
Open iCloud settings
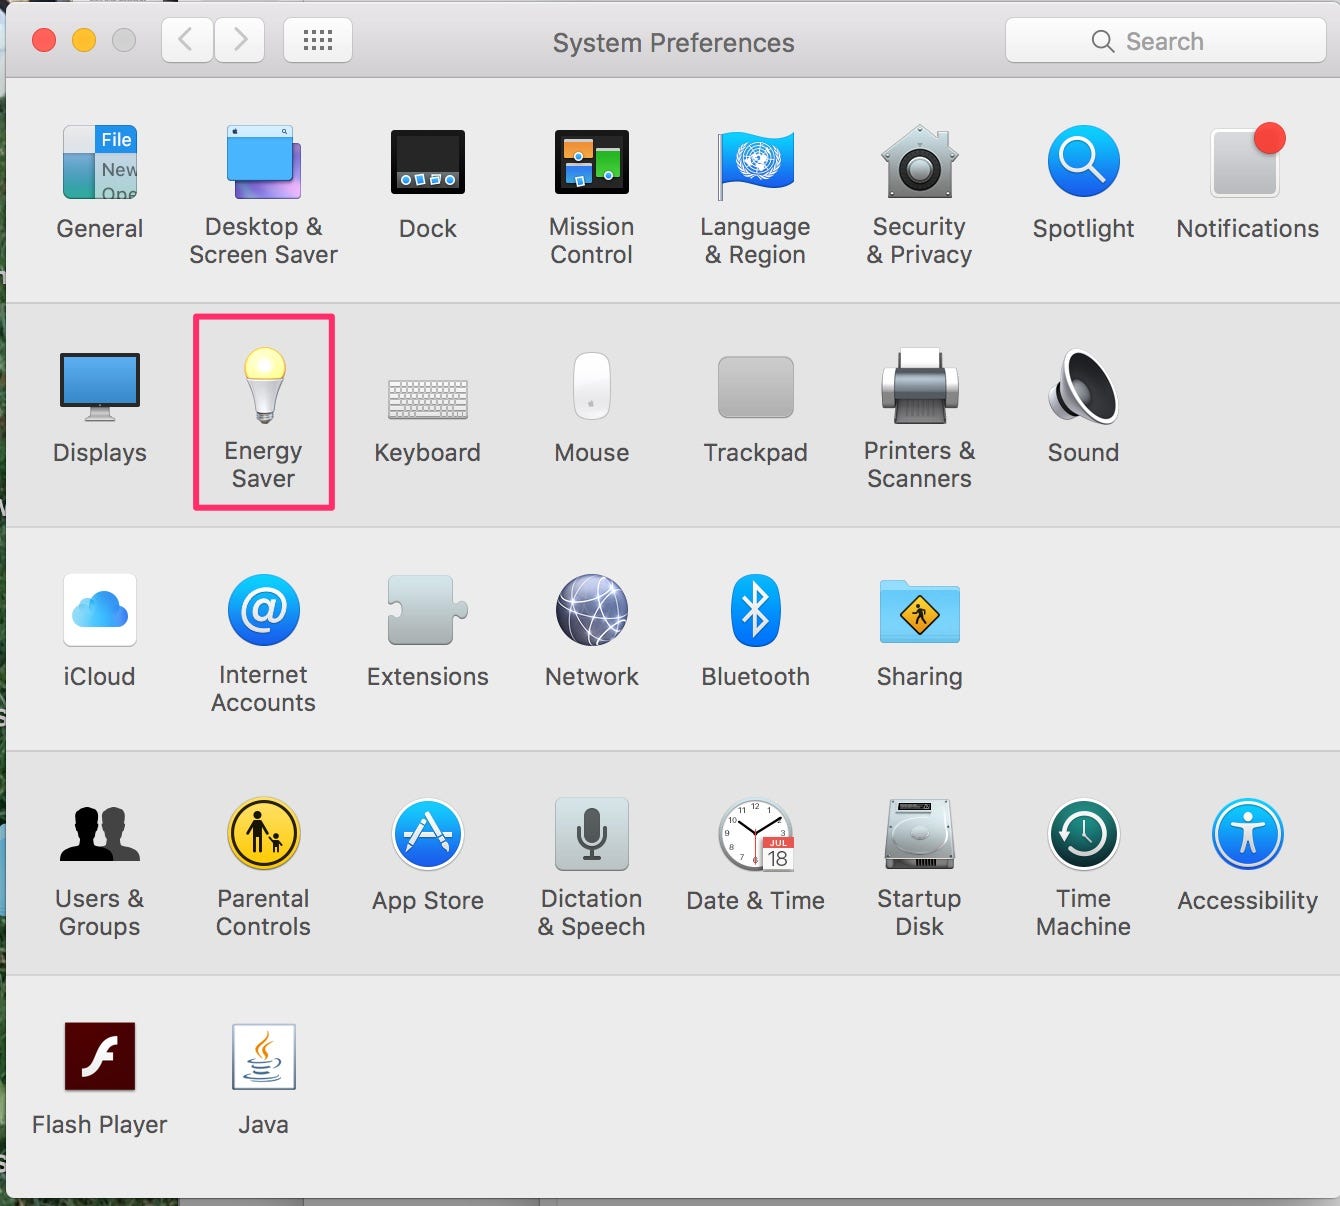(x=100, y=610)
